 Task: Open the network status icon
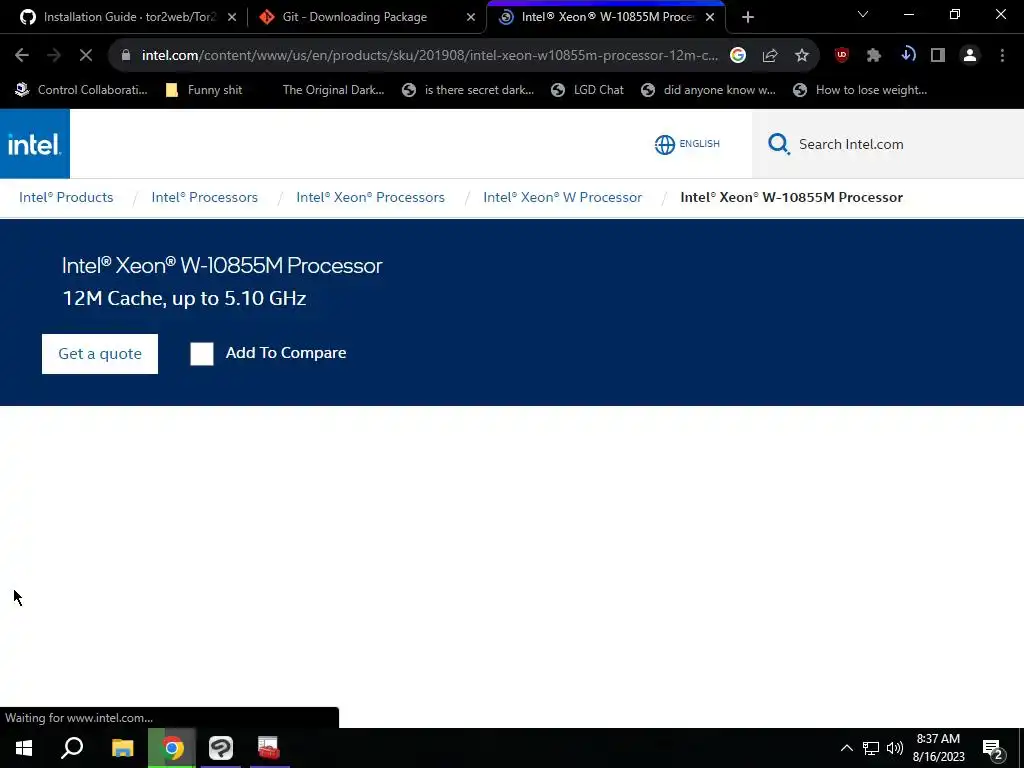(x=871, y=748)
